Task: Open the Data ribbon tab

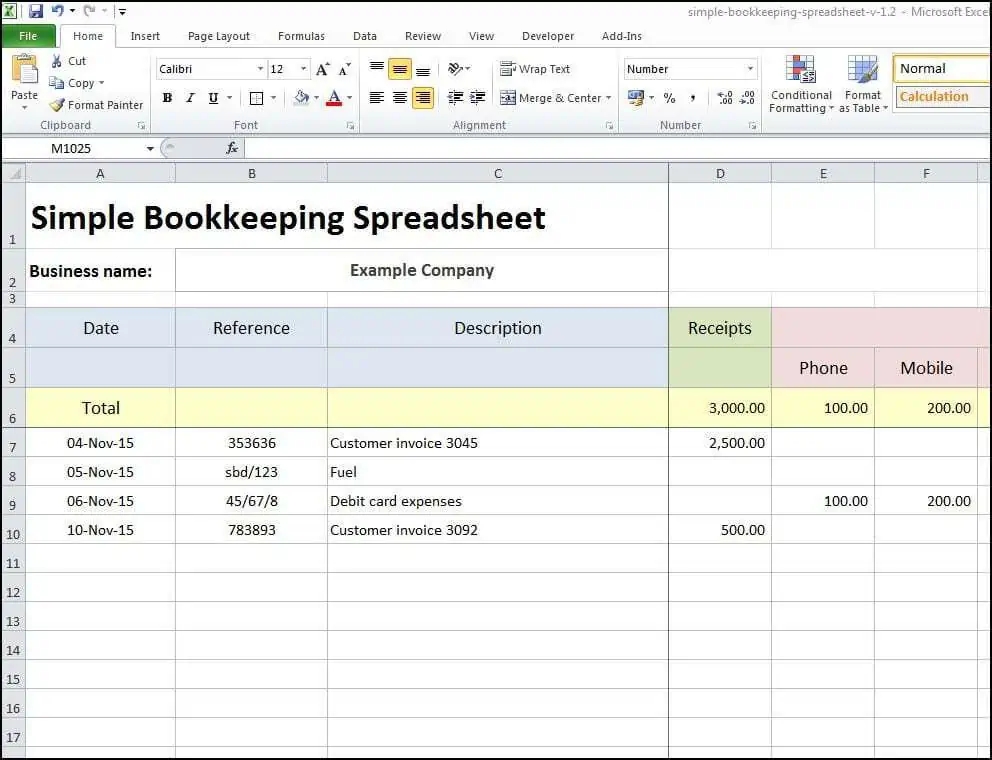Action: click(x=364, y=36)
